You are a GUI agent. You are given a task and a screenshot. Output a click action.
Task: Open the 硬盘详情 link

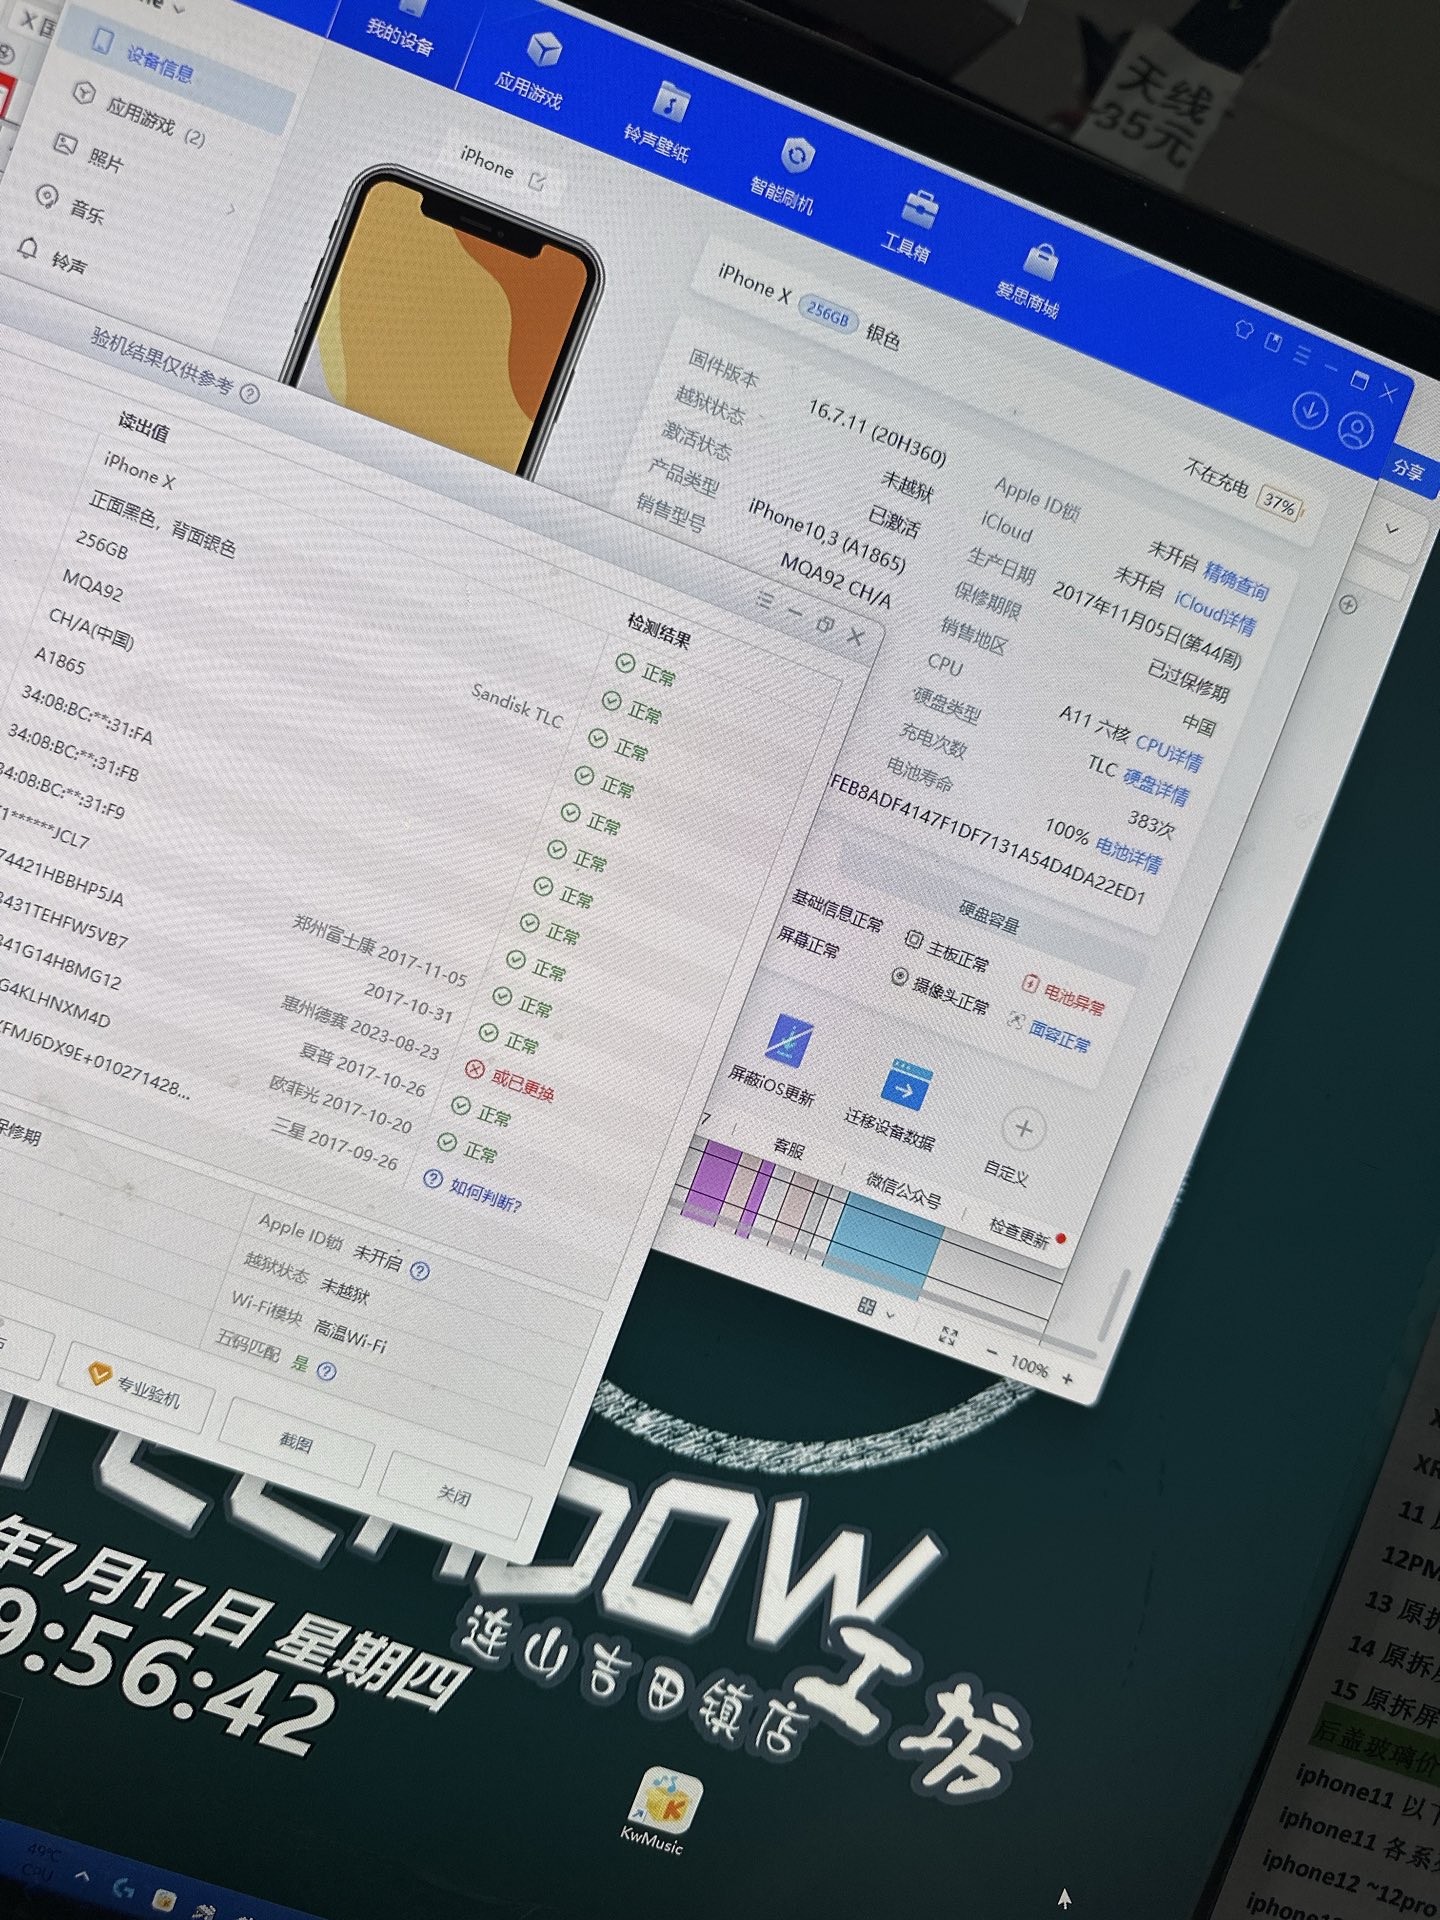(x=1155, y=786)
